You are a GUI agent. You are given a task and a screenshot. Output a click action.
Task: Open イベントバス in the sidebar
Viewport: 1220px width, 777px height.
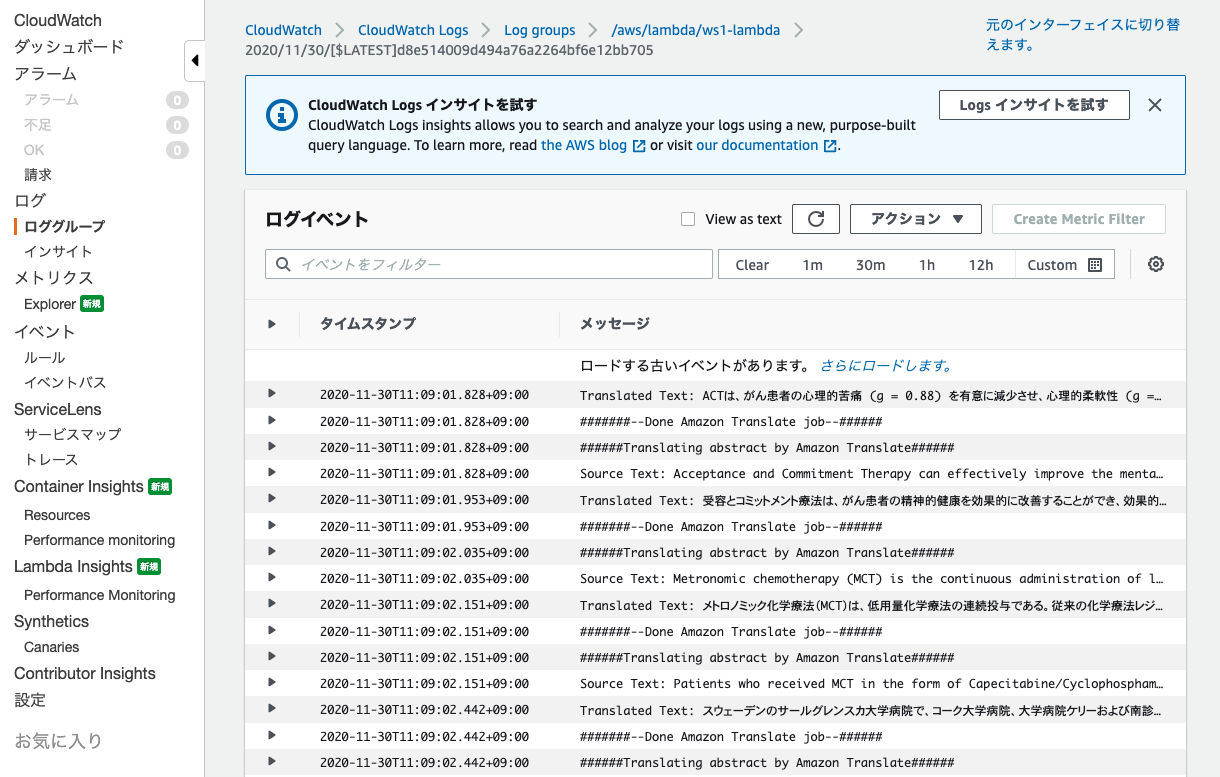65,383
